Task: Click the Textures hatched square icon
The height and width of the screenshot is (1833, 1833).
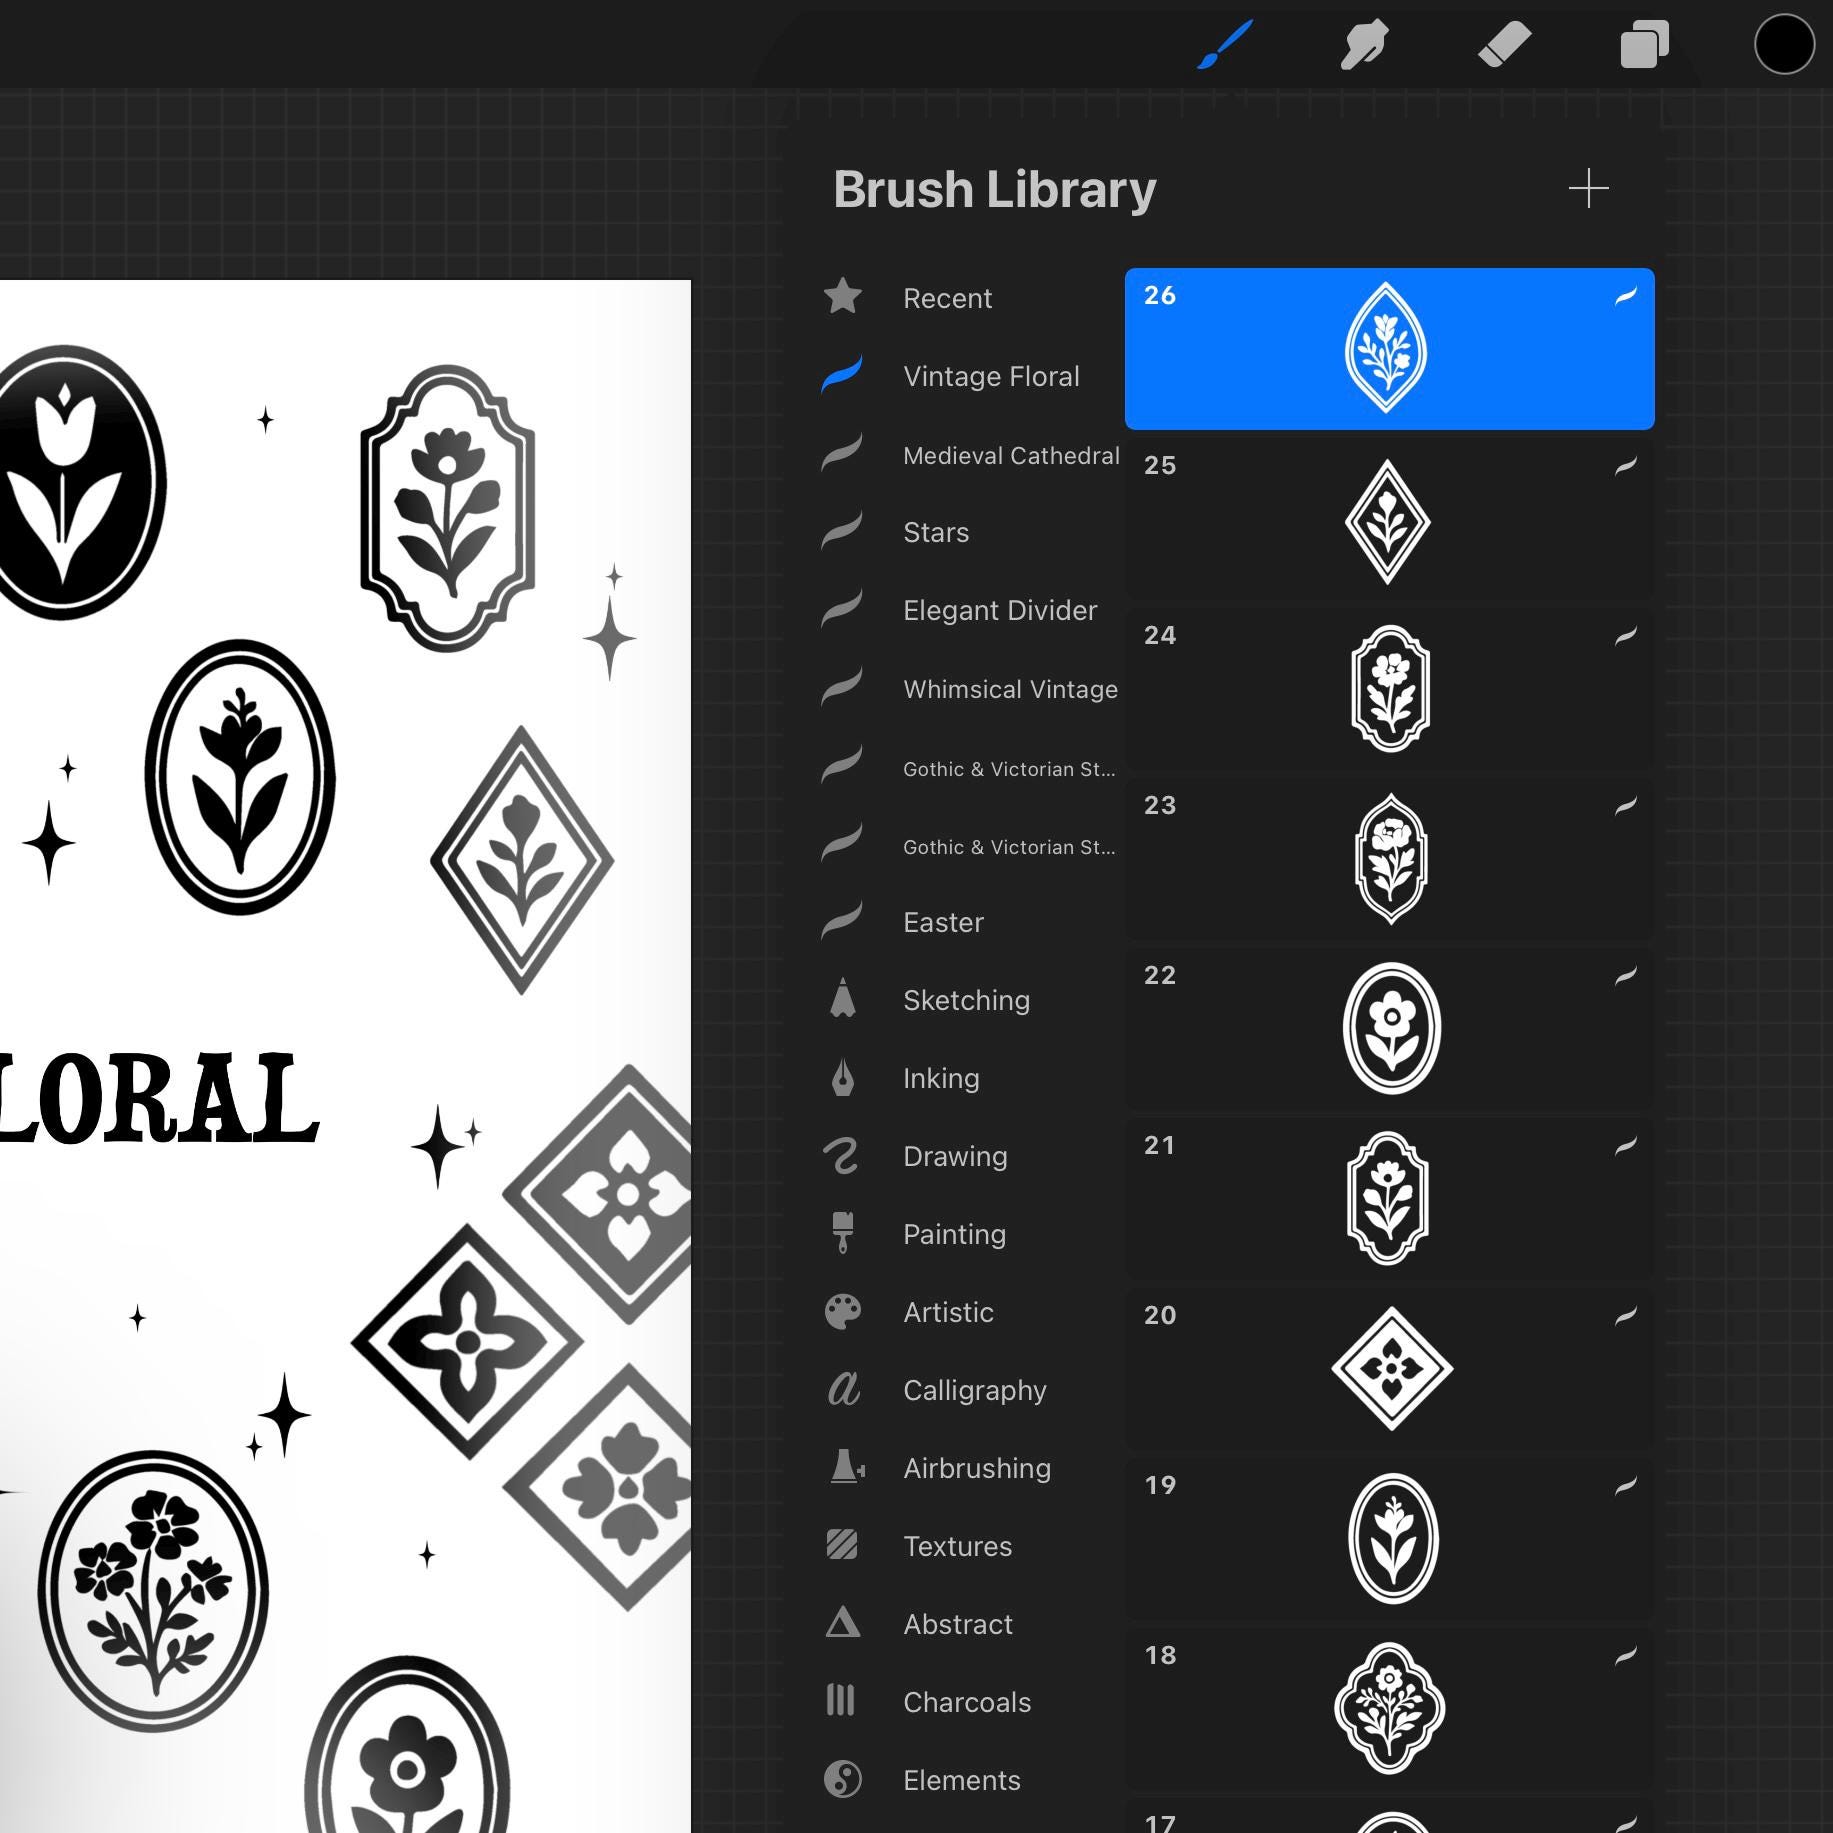Action: tap(842, 1545)
